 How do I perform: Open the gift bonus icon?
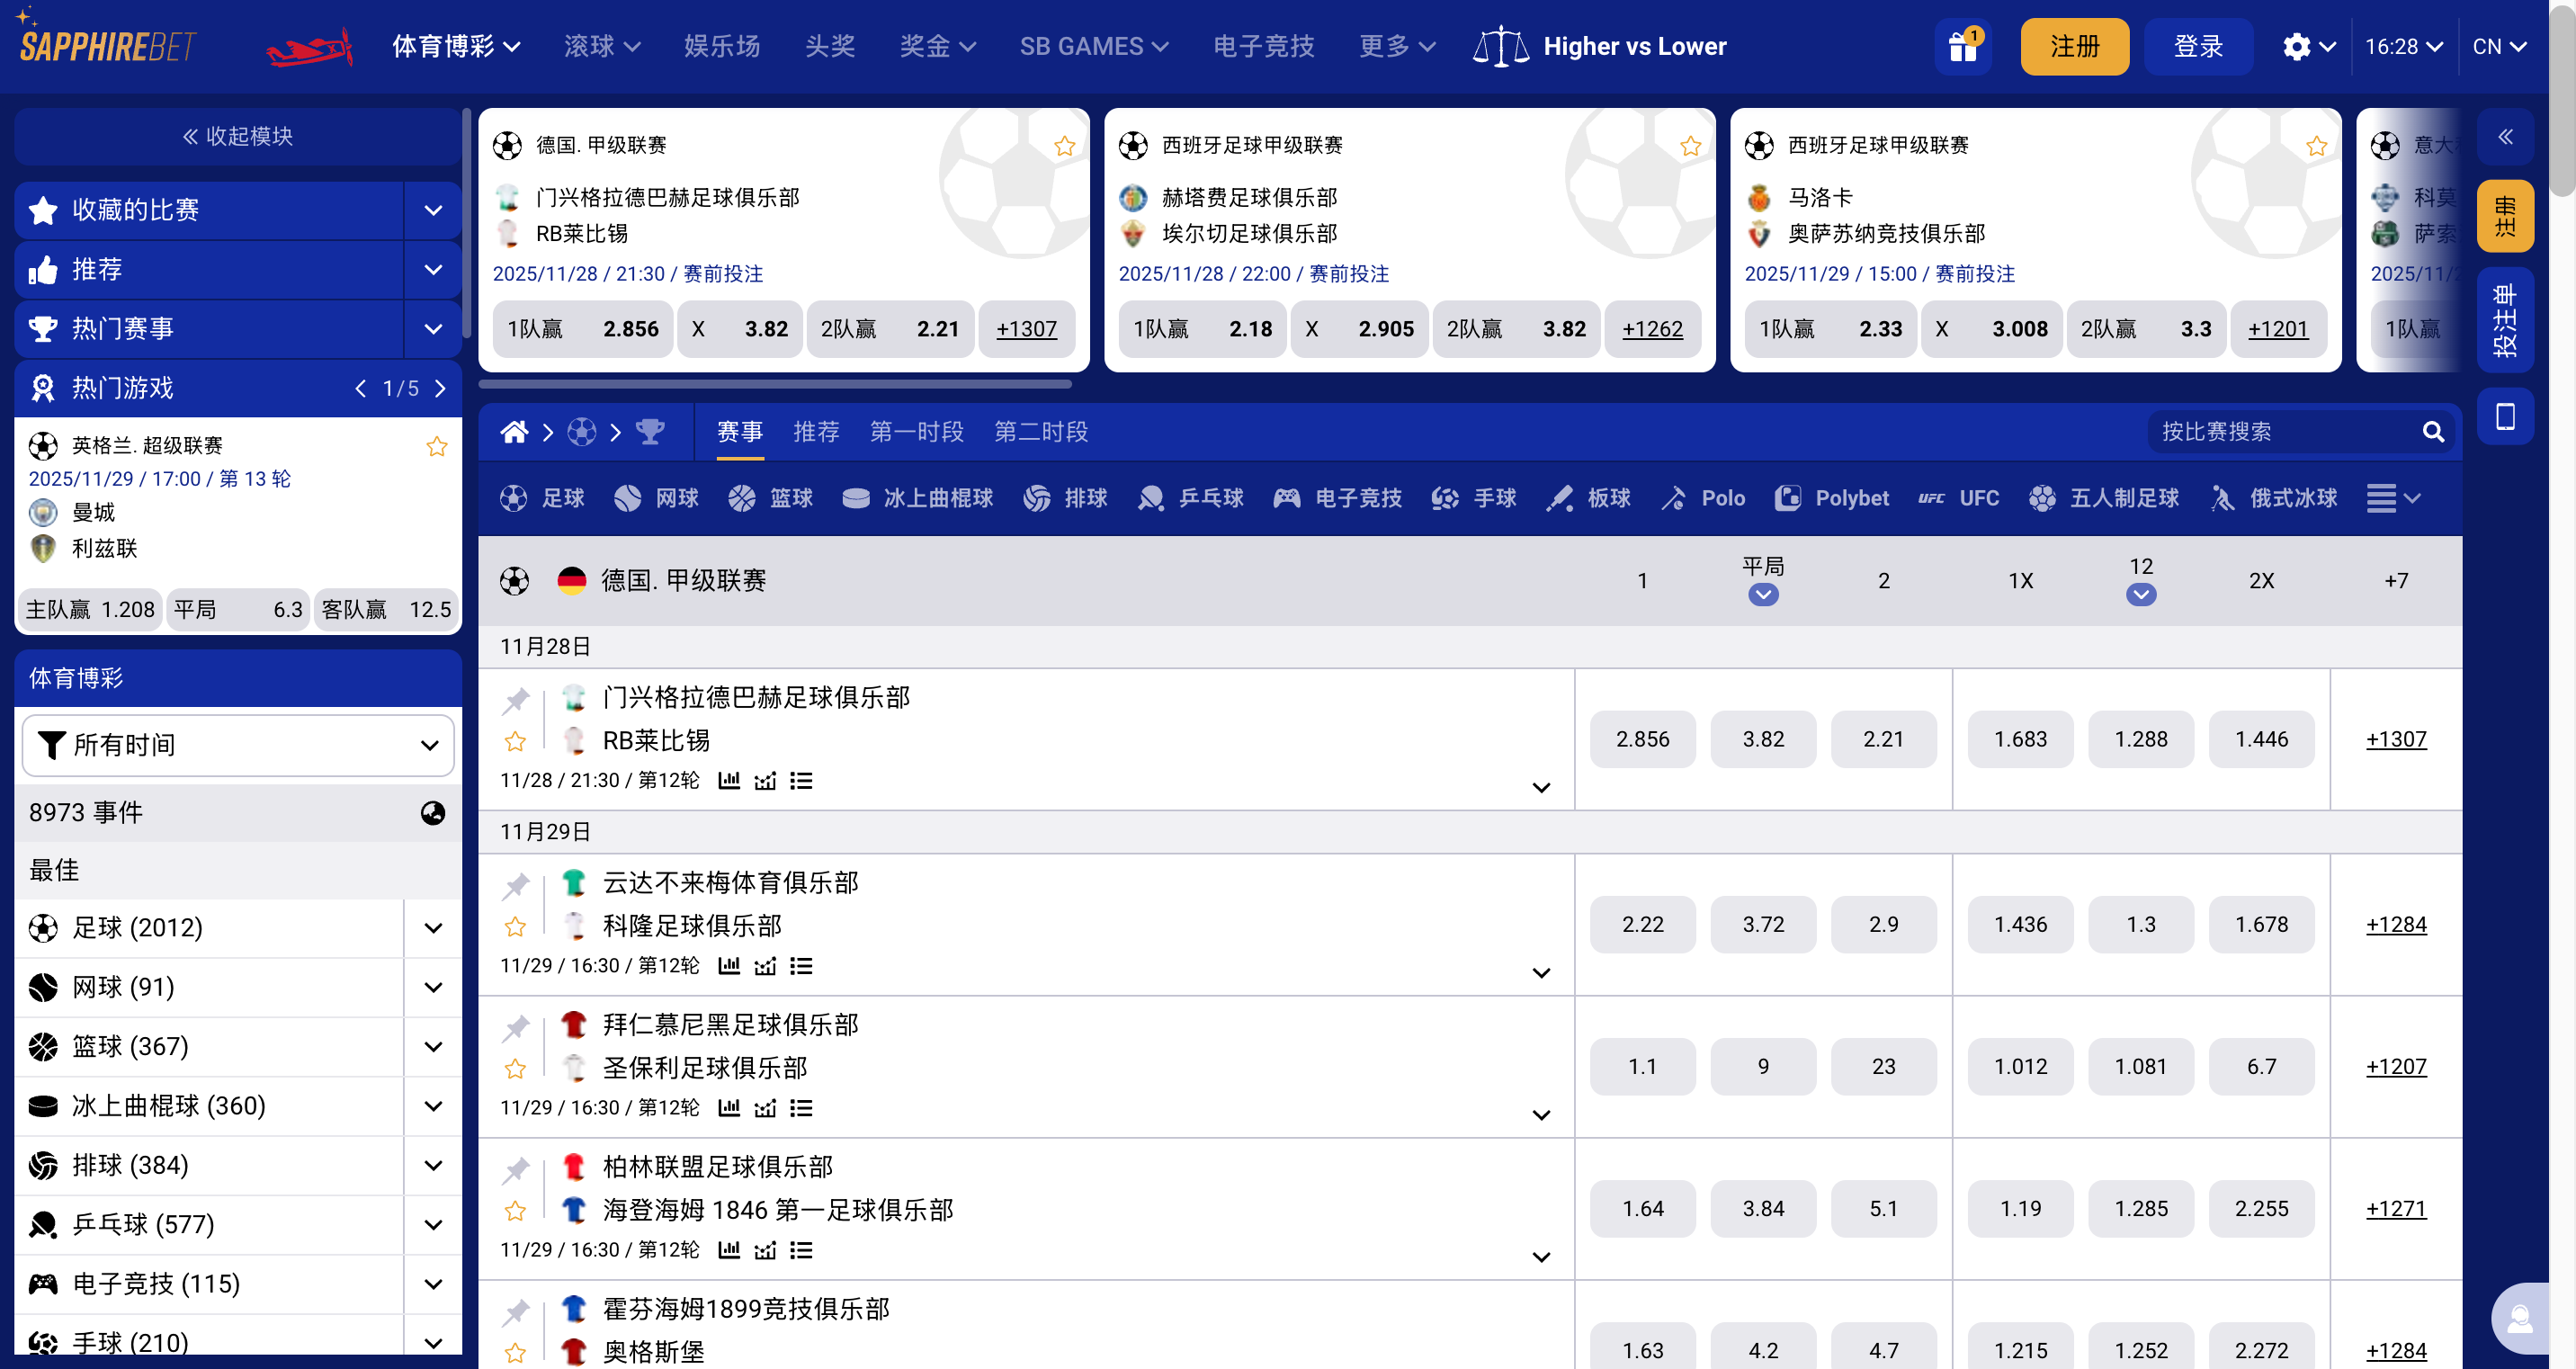coord(1962,46)
